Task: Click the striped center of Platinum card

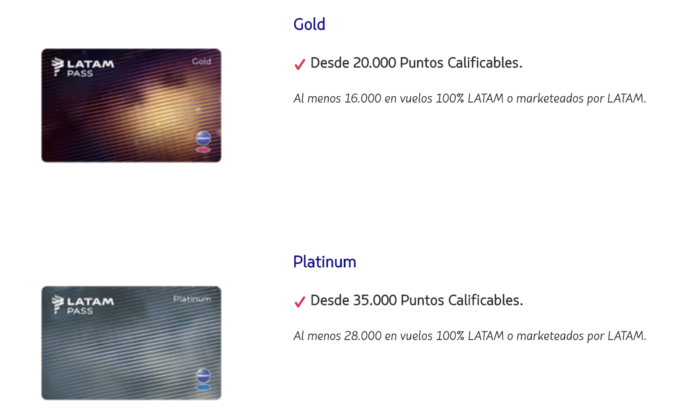Action: (131, 343)
